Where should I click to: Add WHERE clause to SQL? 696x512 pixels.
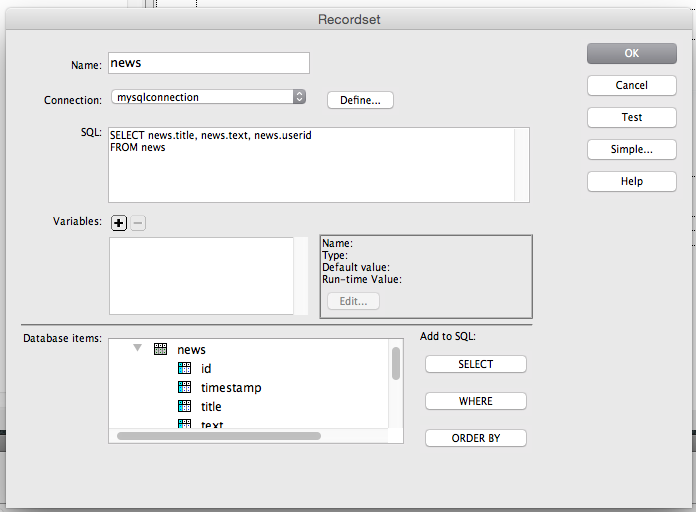pos(476,401)
